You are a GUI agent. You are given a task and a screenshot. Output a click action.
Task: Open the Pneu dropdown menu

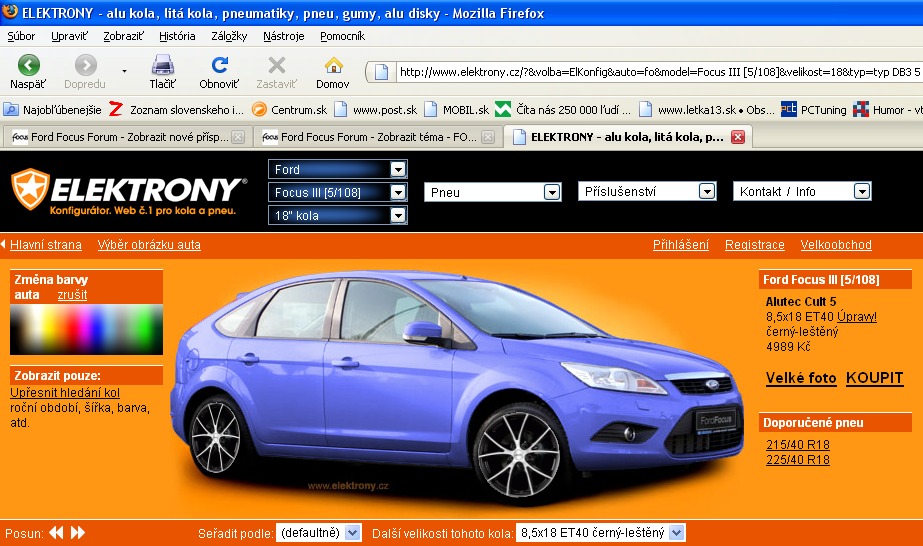pos(493,192)
